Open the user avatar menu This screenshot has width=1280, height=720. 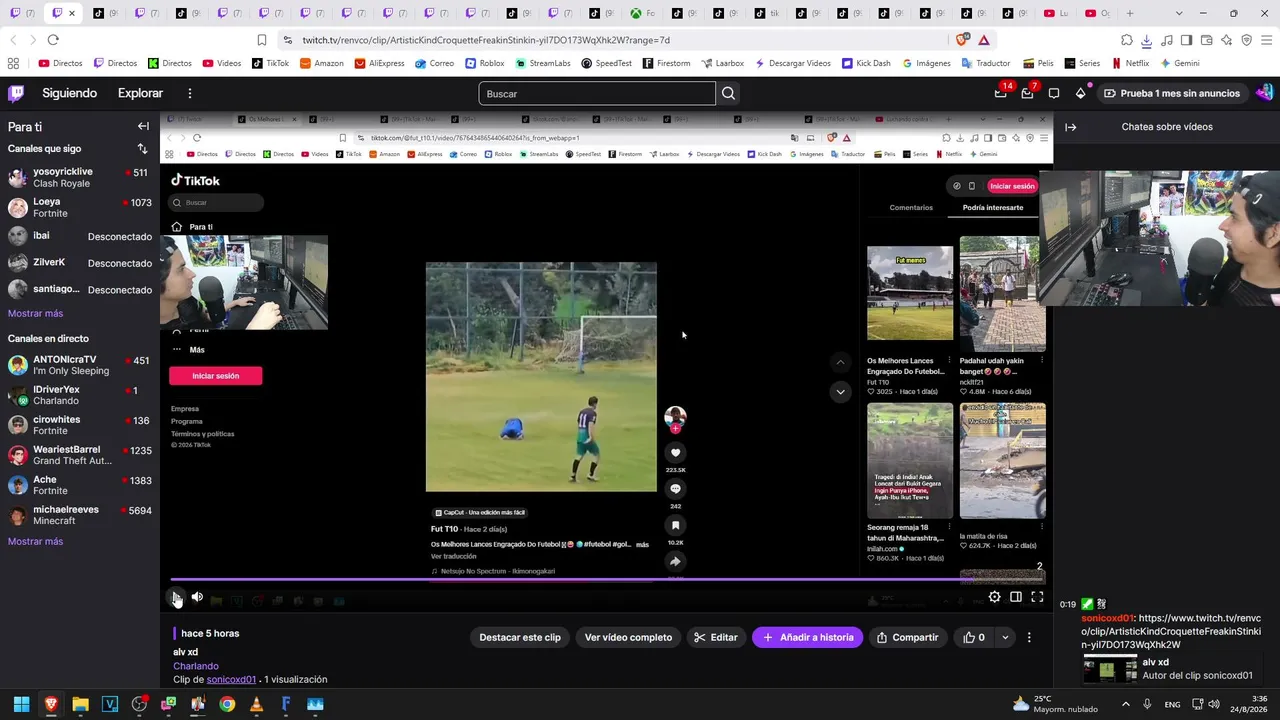tap(1264, 93)
